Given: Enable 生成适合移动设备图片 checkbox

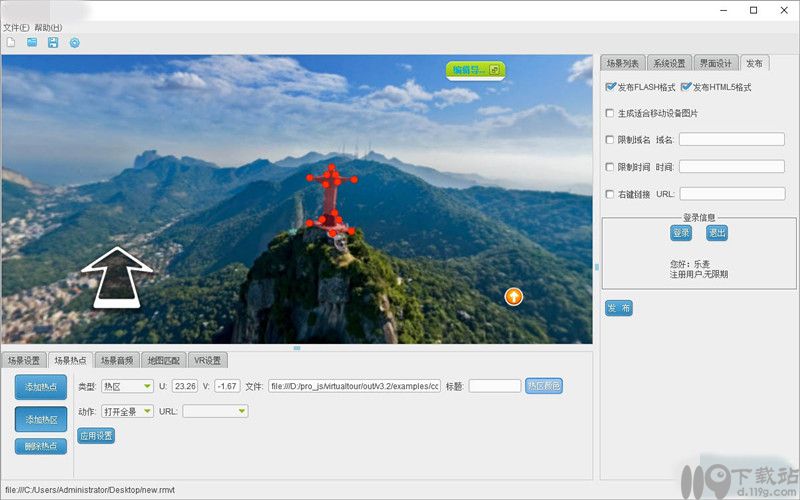Looking at the screenshot, I should 610,113.
